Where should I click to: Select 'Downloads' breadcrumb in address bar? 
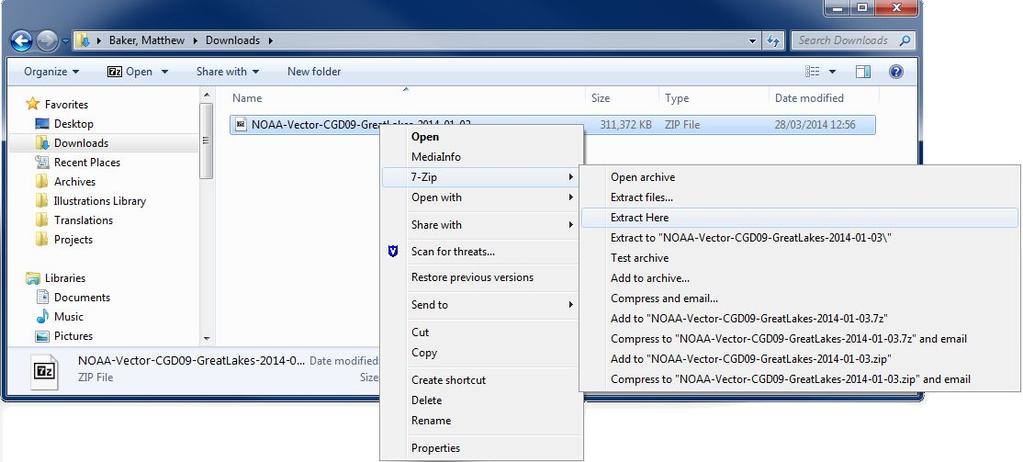[232, 40]
